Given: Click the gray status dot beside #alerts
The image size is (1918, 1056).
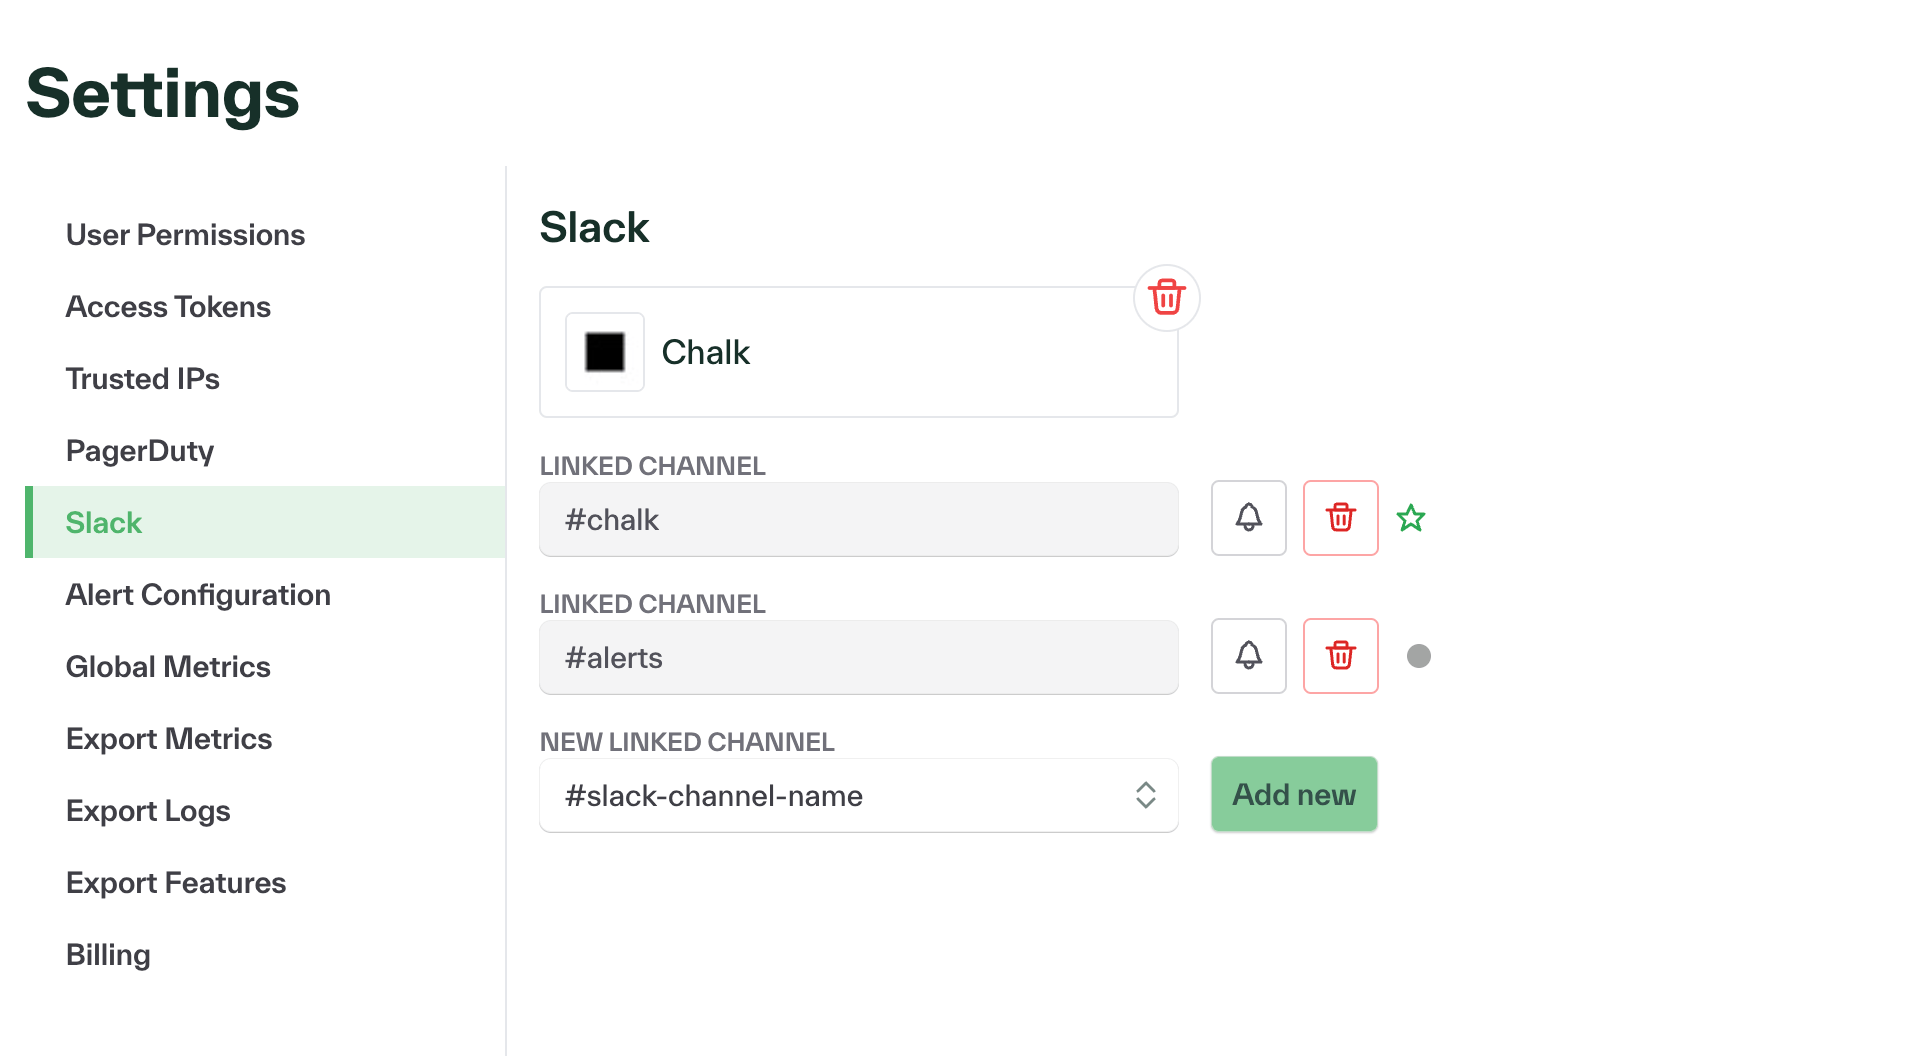Looking at the screenshot, I should click(1419, 656).
